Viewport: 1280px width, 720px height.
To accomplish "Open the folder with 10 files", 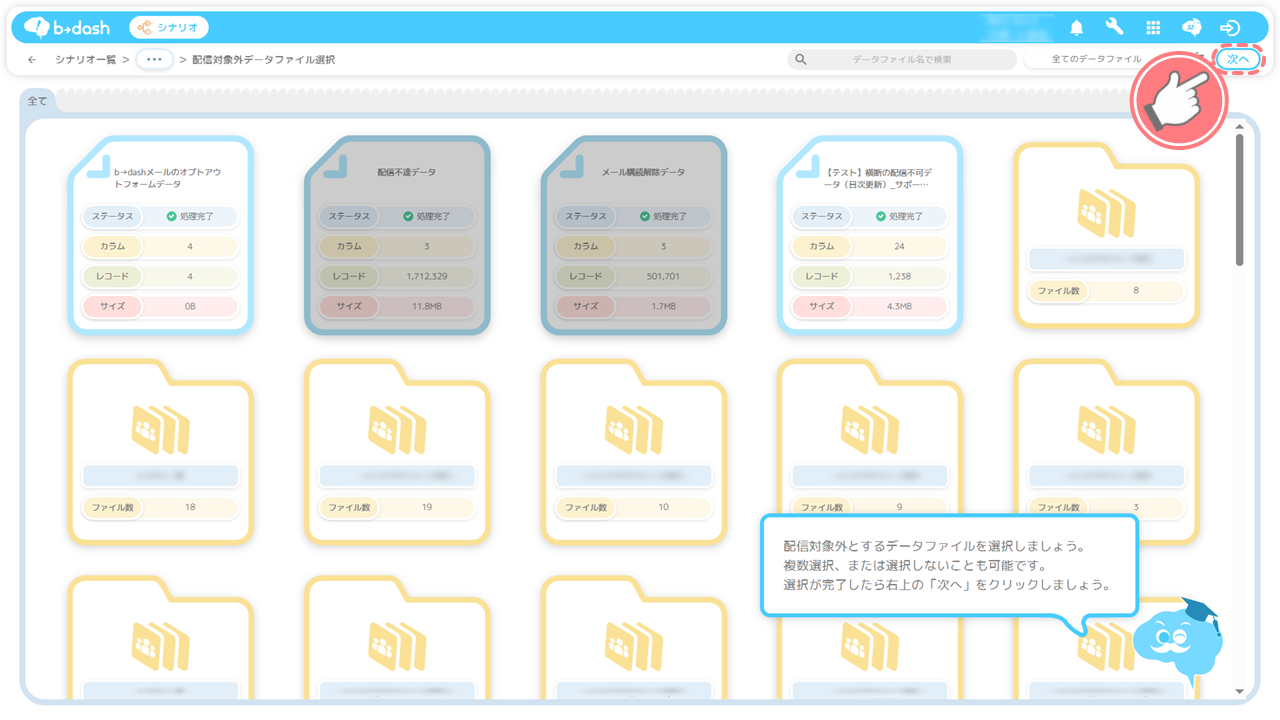I will (x=634, y=452).
